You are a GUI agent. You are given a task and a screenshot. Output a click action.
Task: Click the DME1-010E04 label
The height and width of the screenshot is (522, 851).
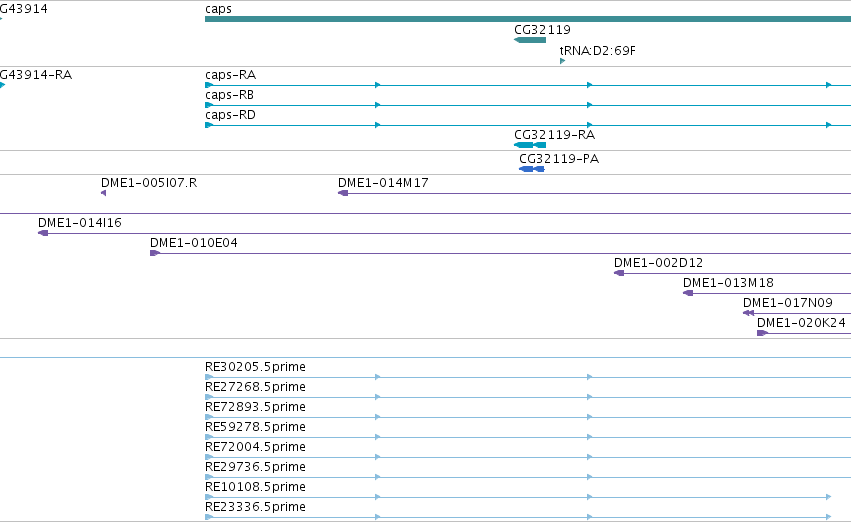193,243
